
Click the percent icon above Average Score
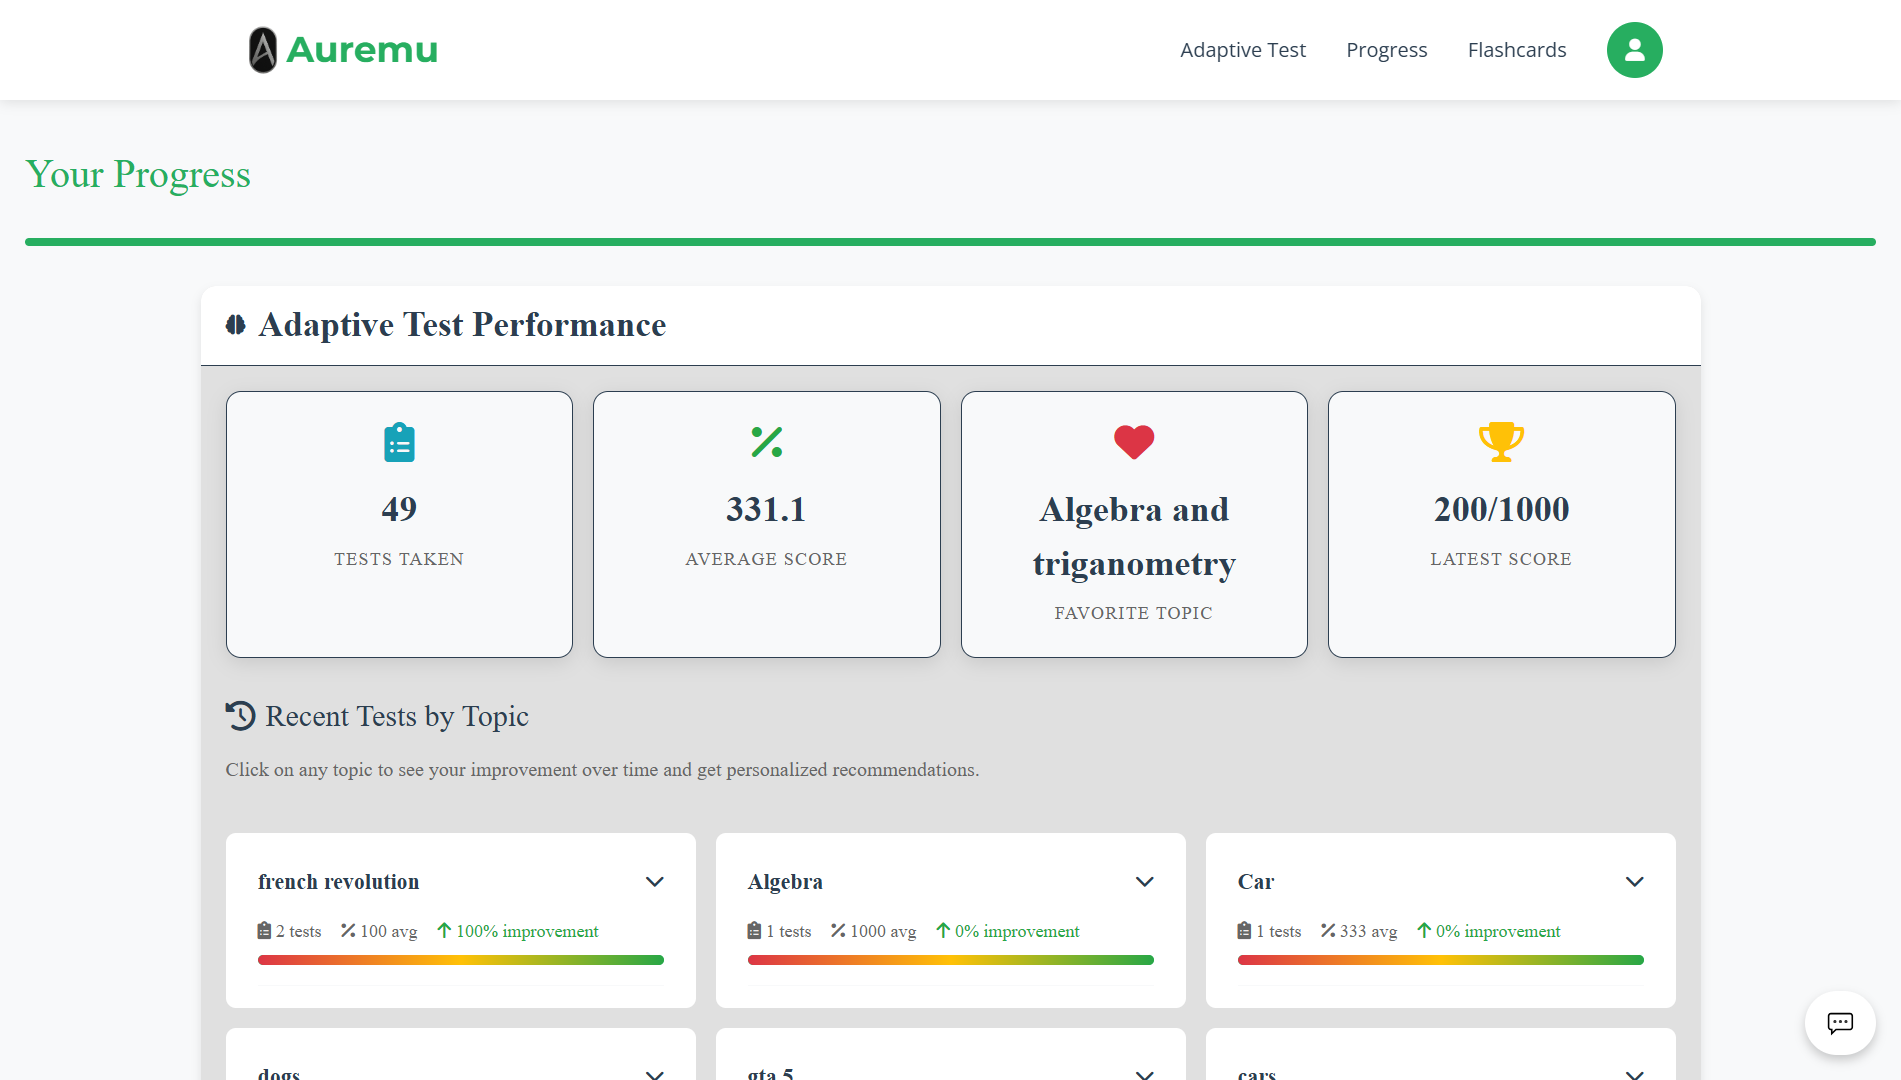pos(767,442)
